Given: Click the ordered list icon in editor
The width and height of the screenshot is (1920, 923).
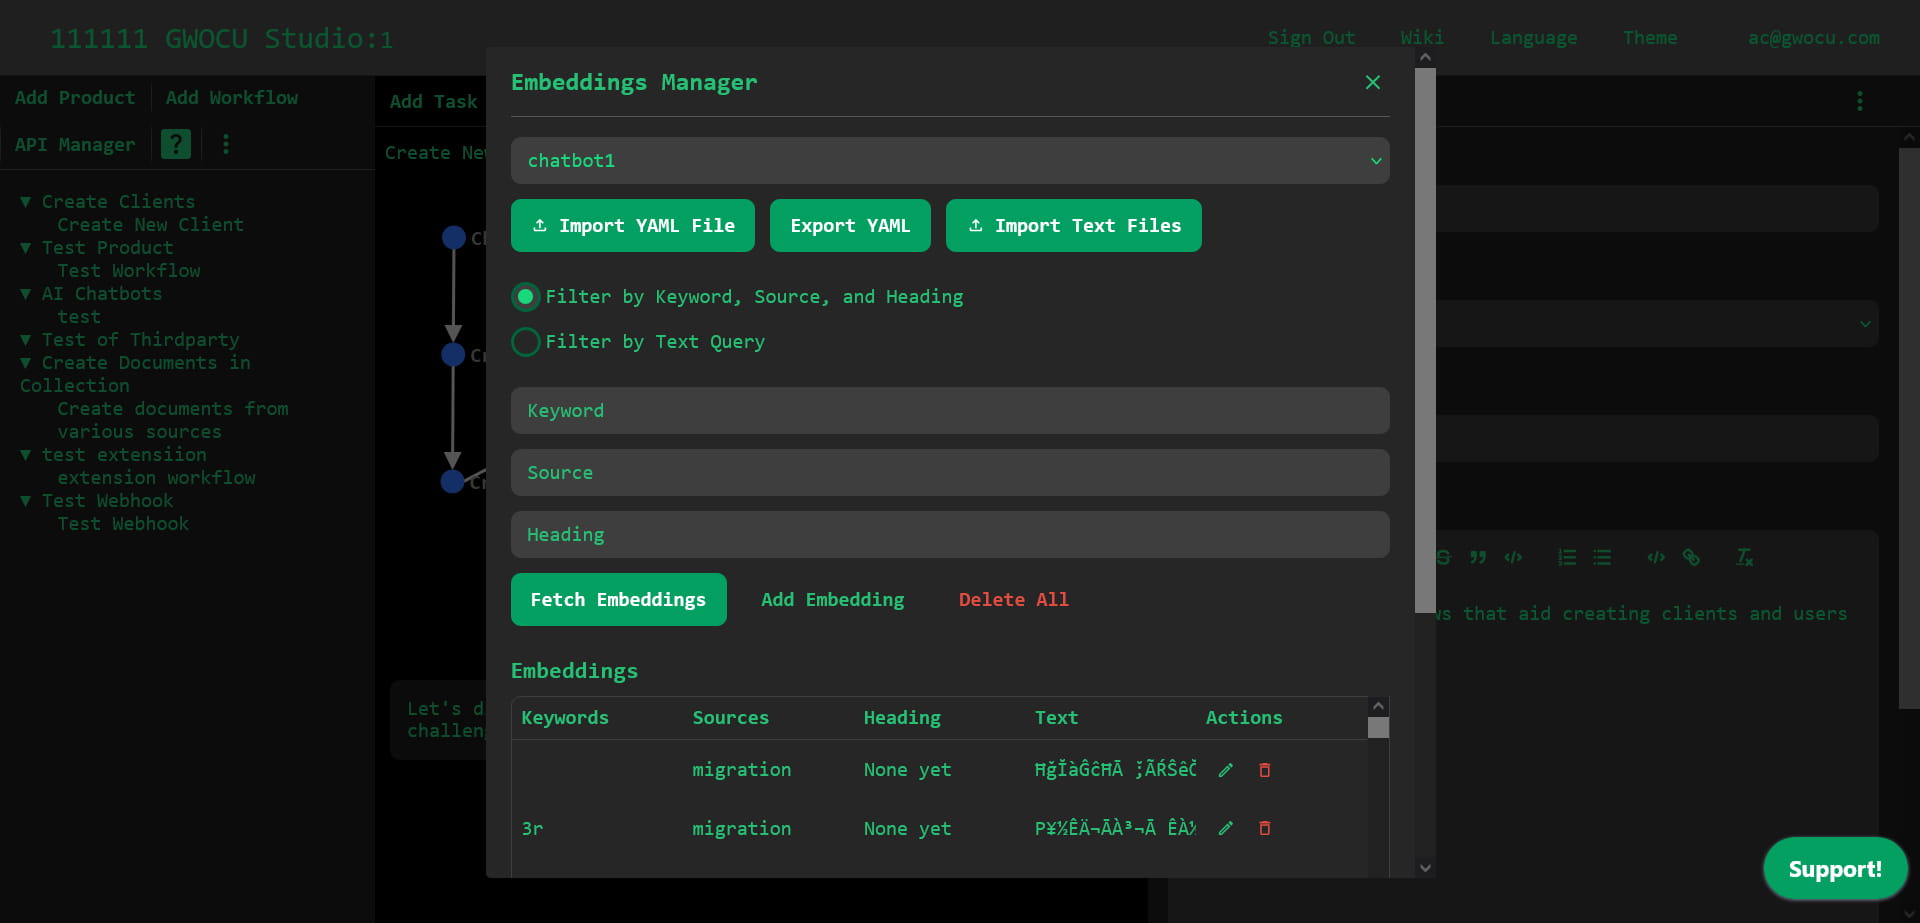Looking at the screenshot, I should [x=1567, y=557].
